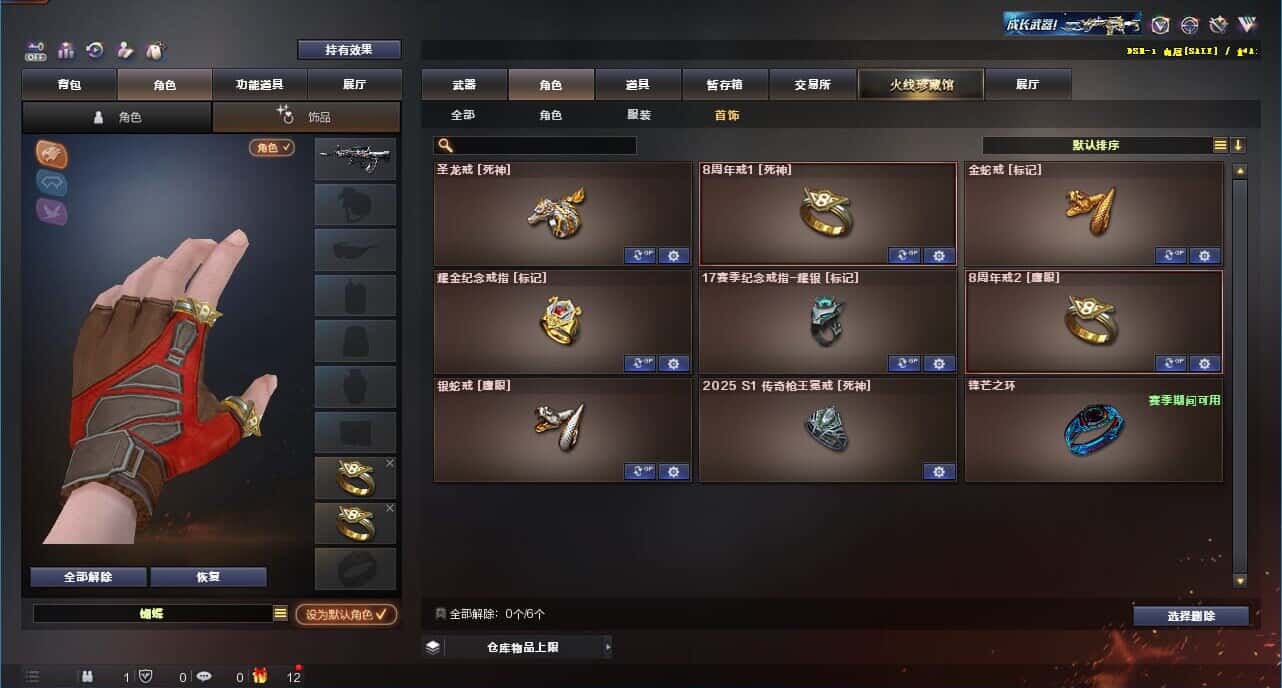Open the 默认排序 sort dropdown
Image resolution: width=1282 pixels, height=688 pixels.
tap(1097, 145)
